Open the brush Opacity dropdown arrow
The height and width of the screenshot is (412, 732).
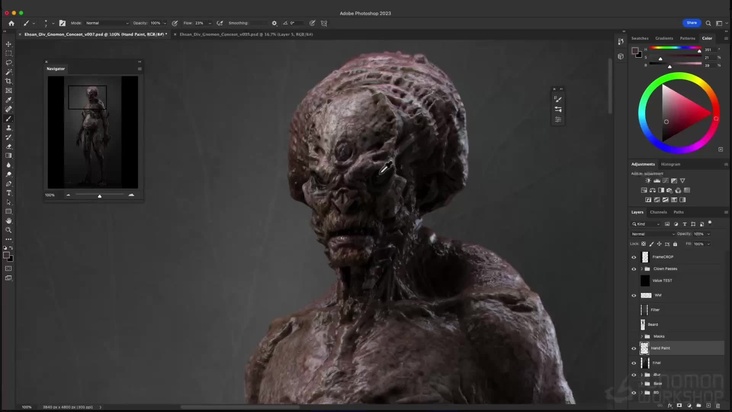point(164,23)
